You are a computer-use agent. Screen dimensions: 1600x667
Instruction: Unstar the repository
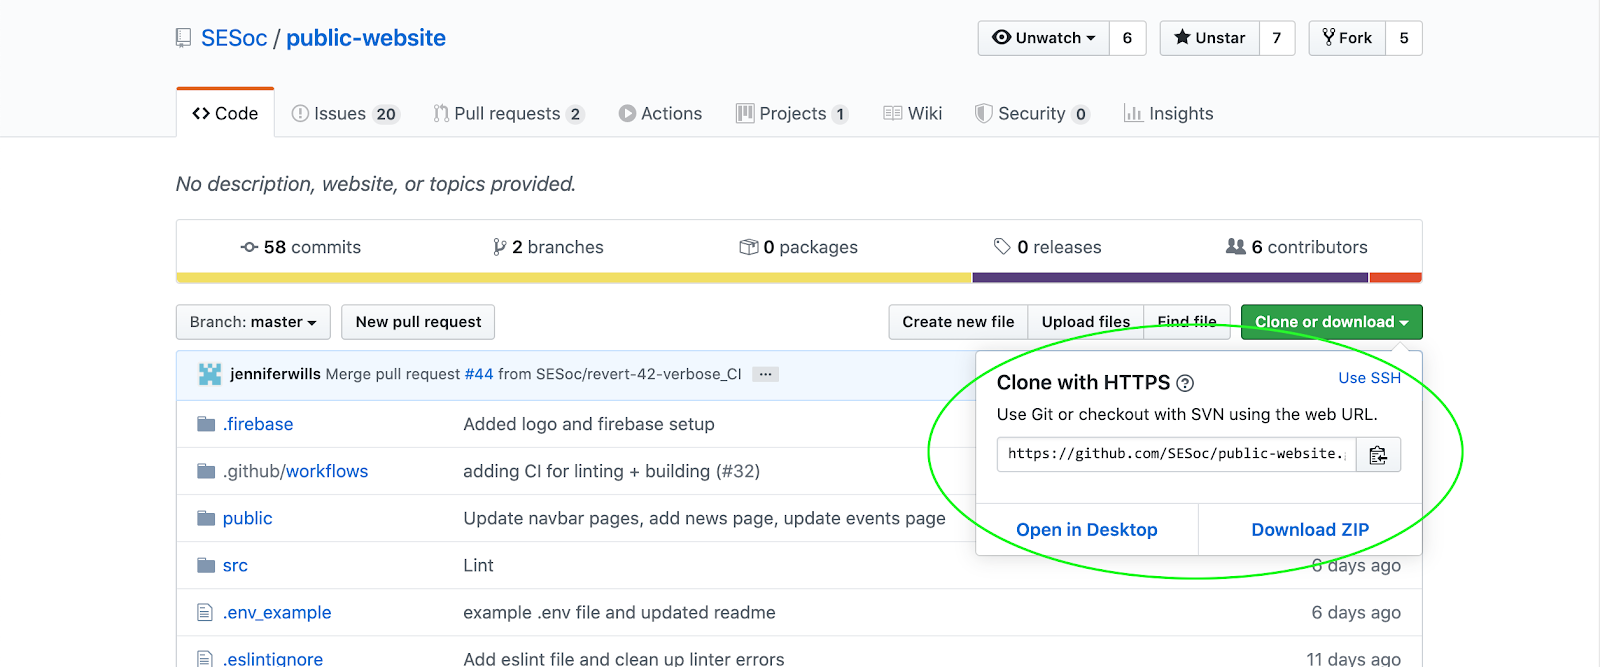pos(1209,38)
